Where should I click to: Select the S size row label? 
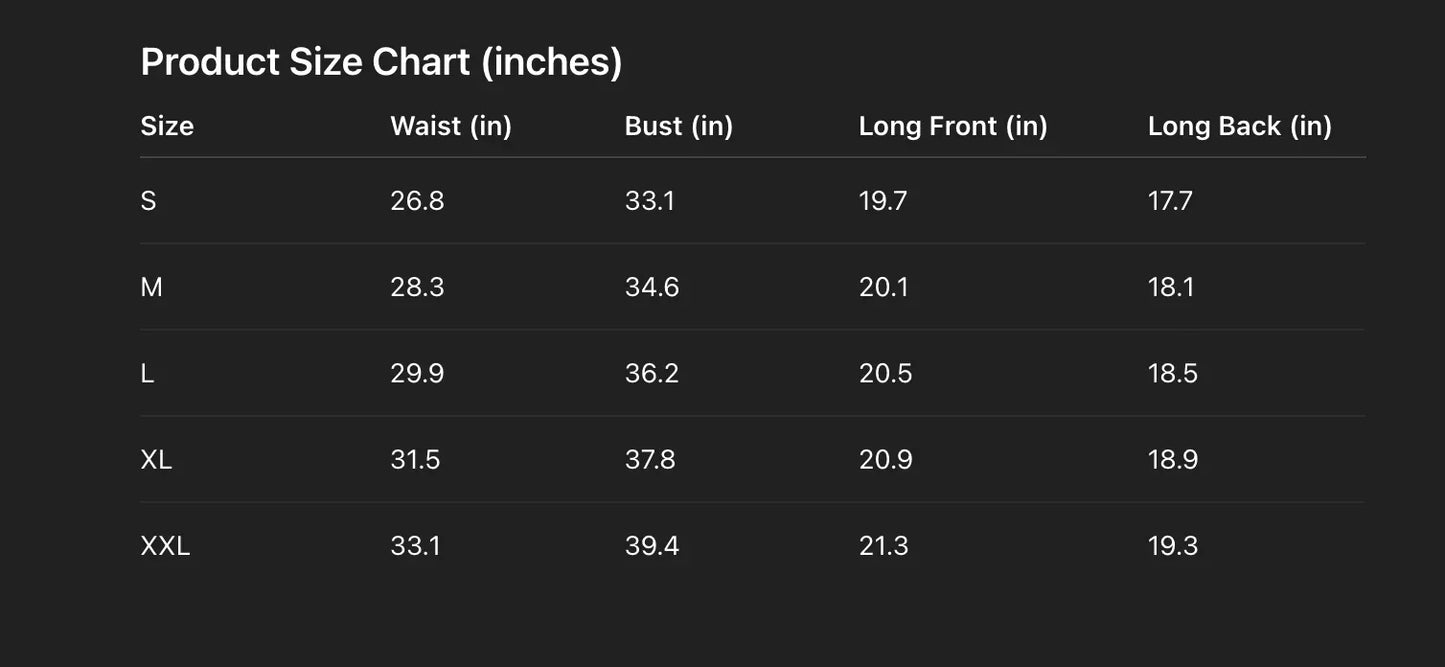pos(149,201)
